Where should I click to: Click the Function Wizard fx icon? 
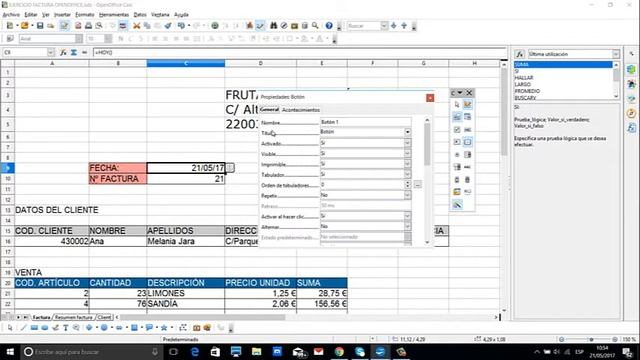click(x=63, y=53)
